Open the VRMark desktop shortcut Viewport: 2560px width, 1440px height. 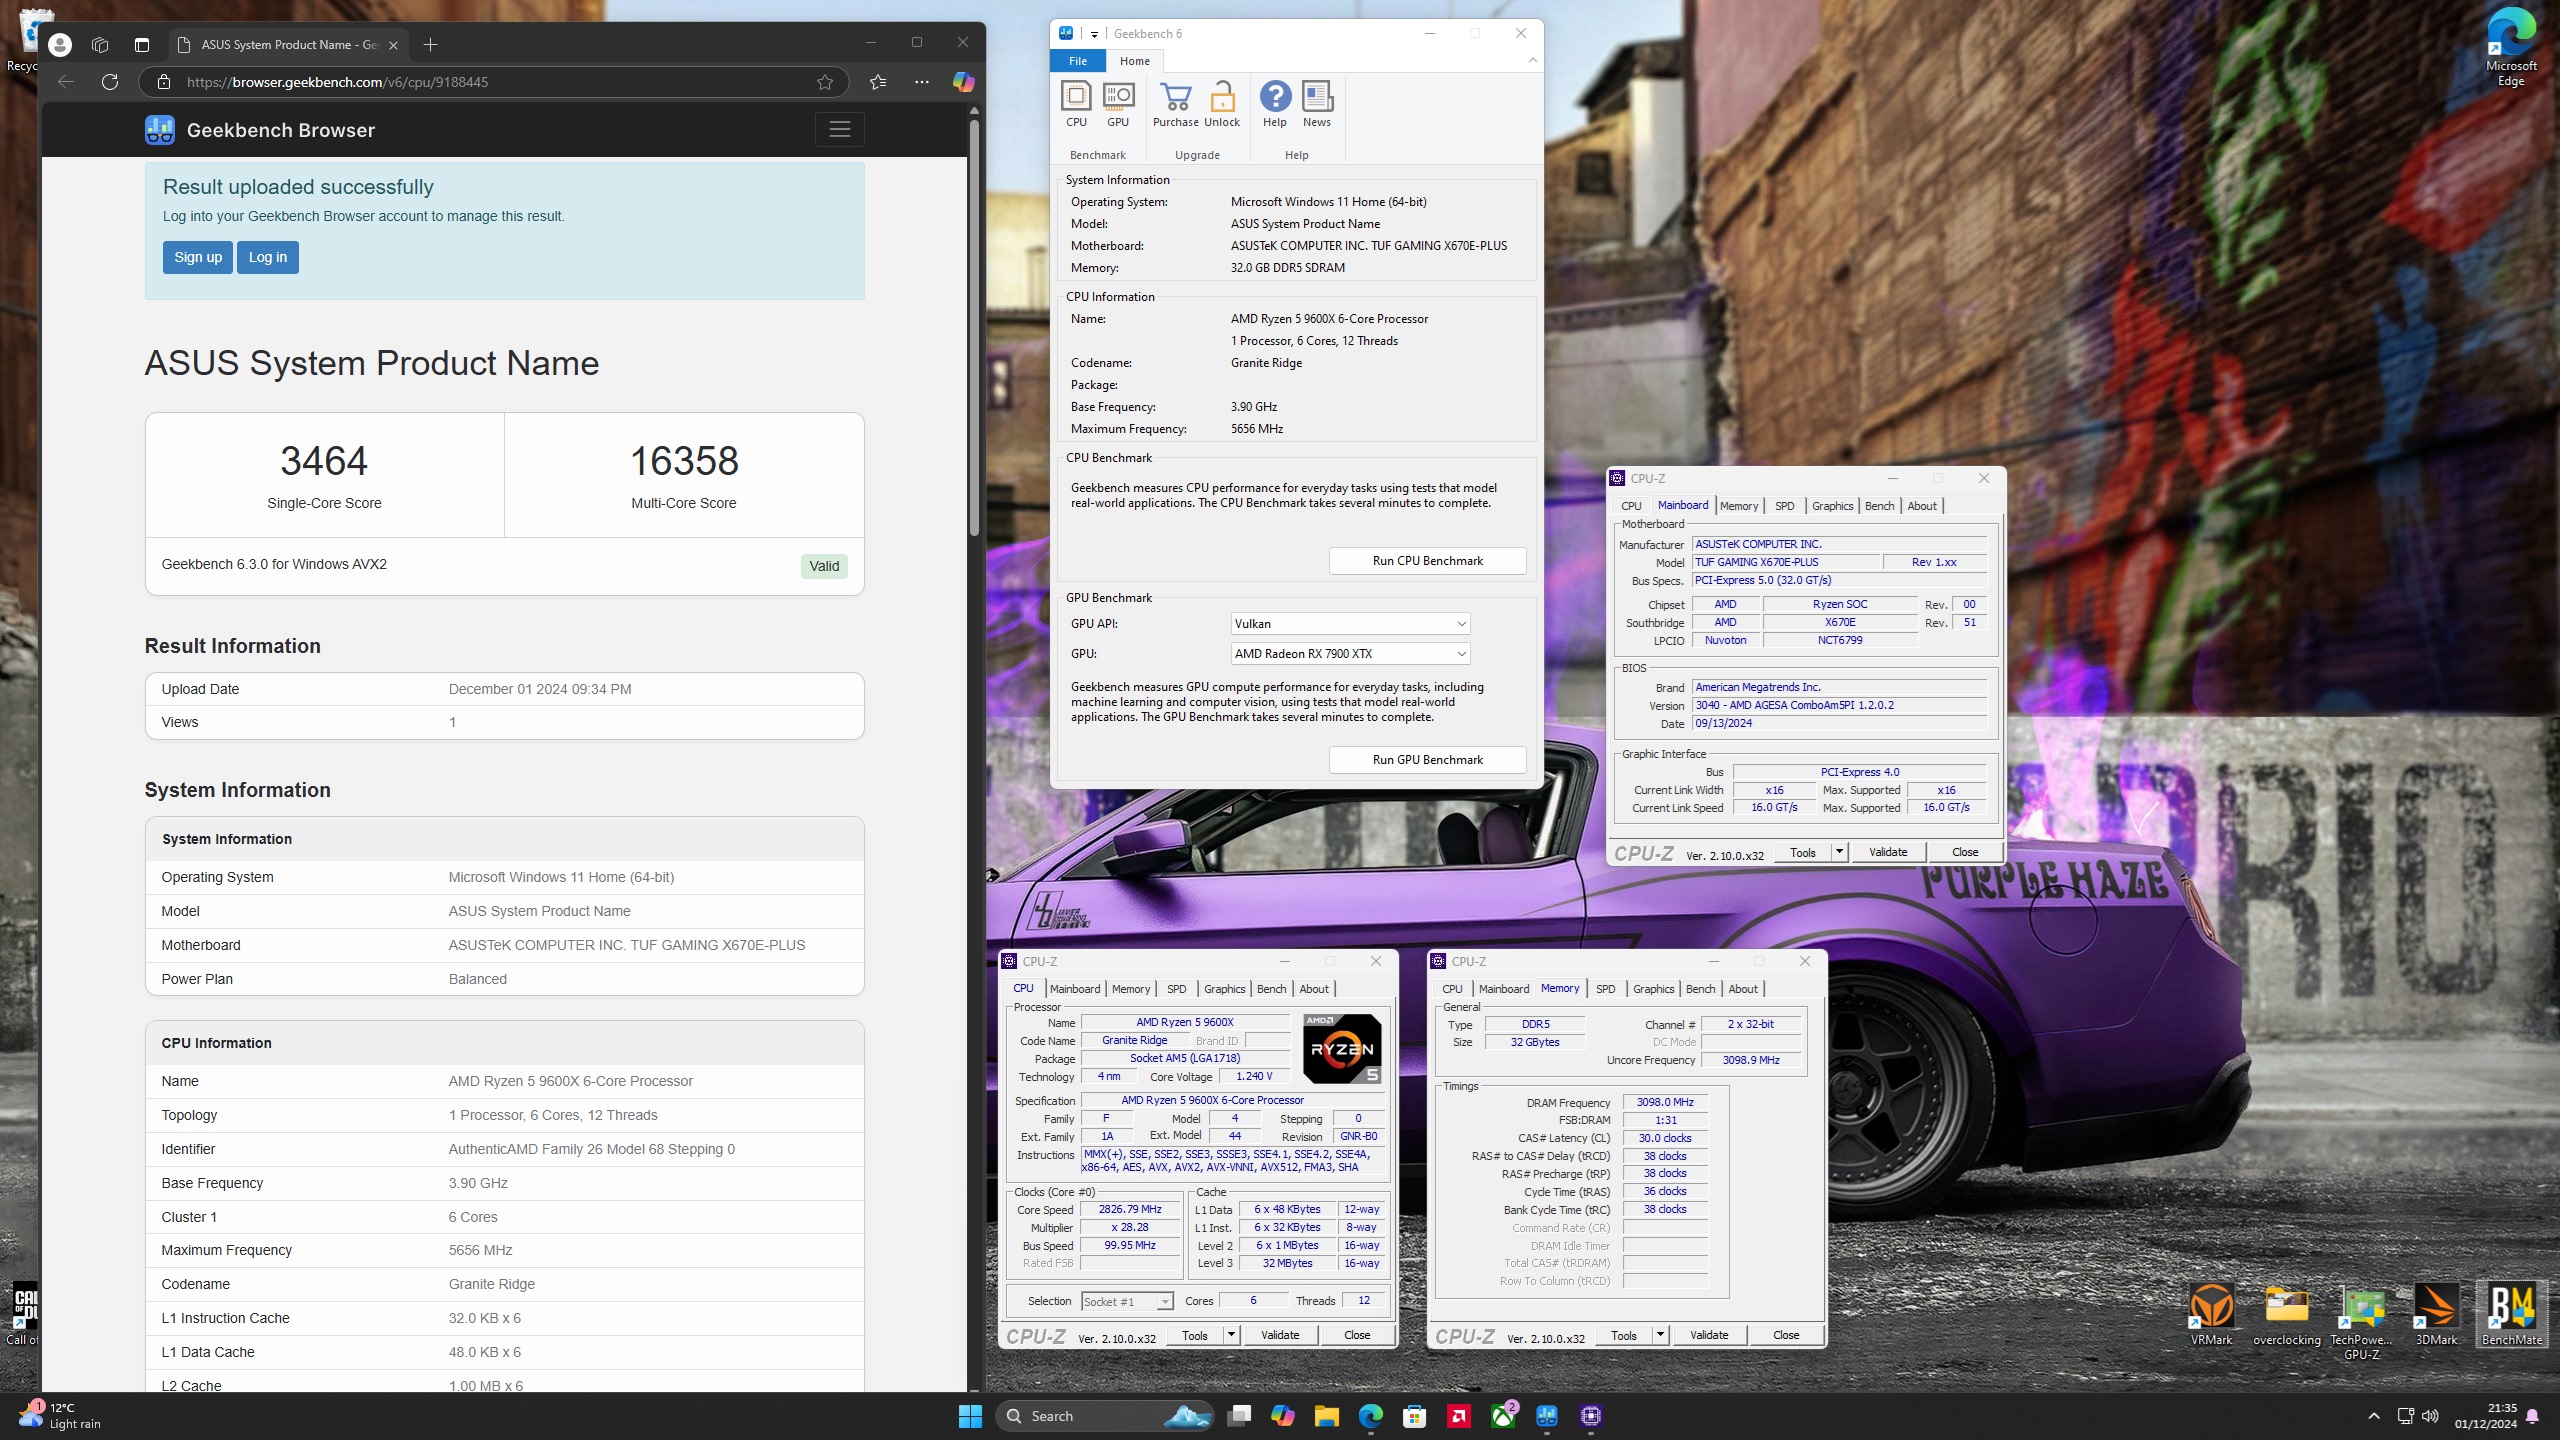tap(2211, 1315)
